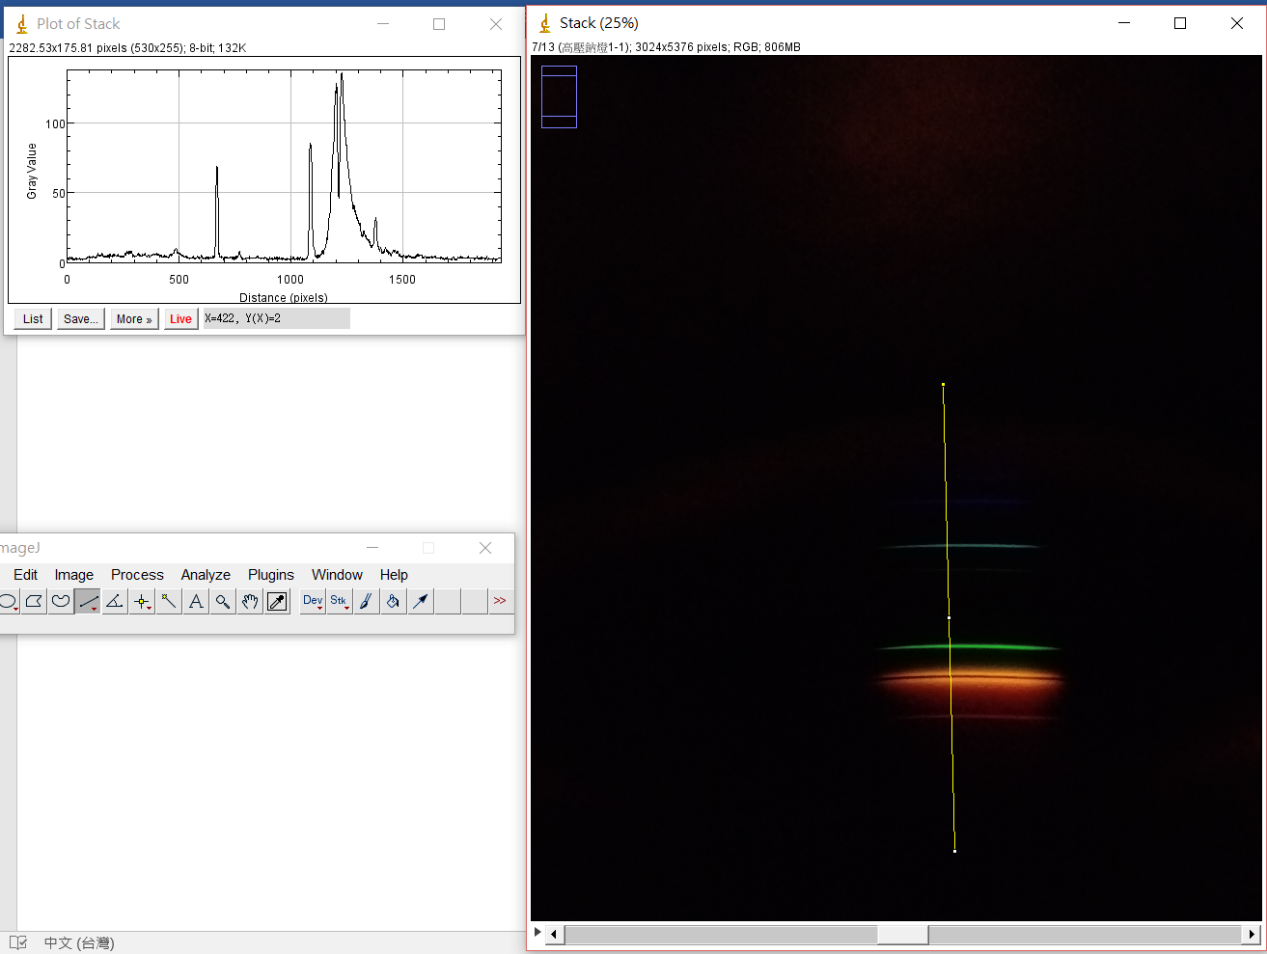Select the Text tool
The width and height of the screenshot is (1267, 954).
click(196, 601)
